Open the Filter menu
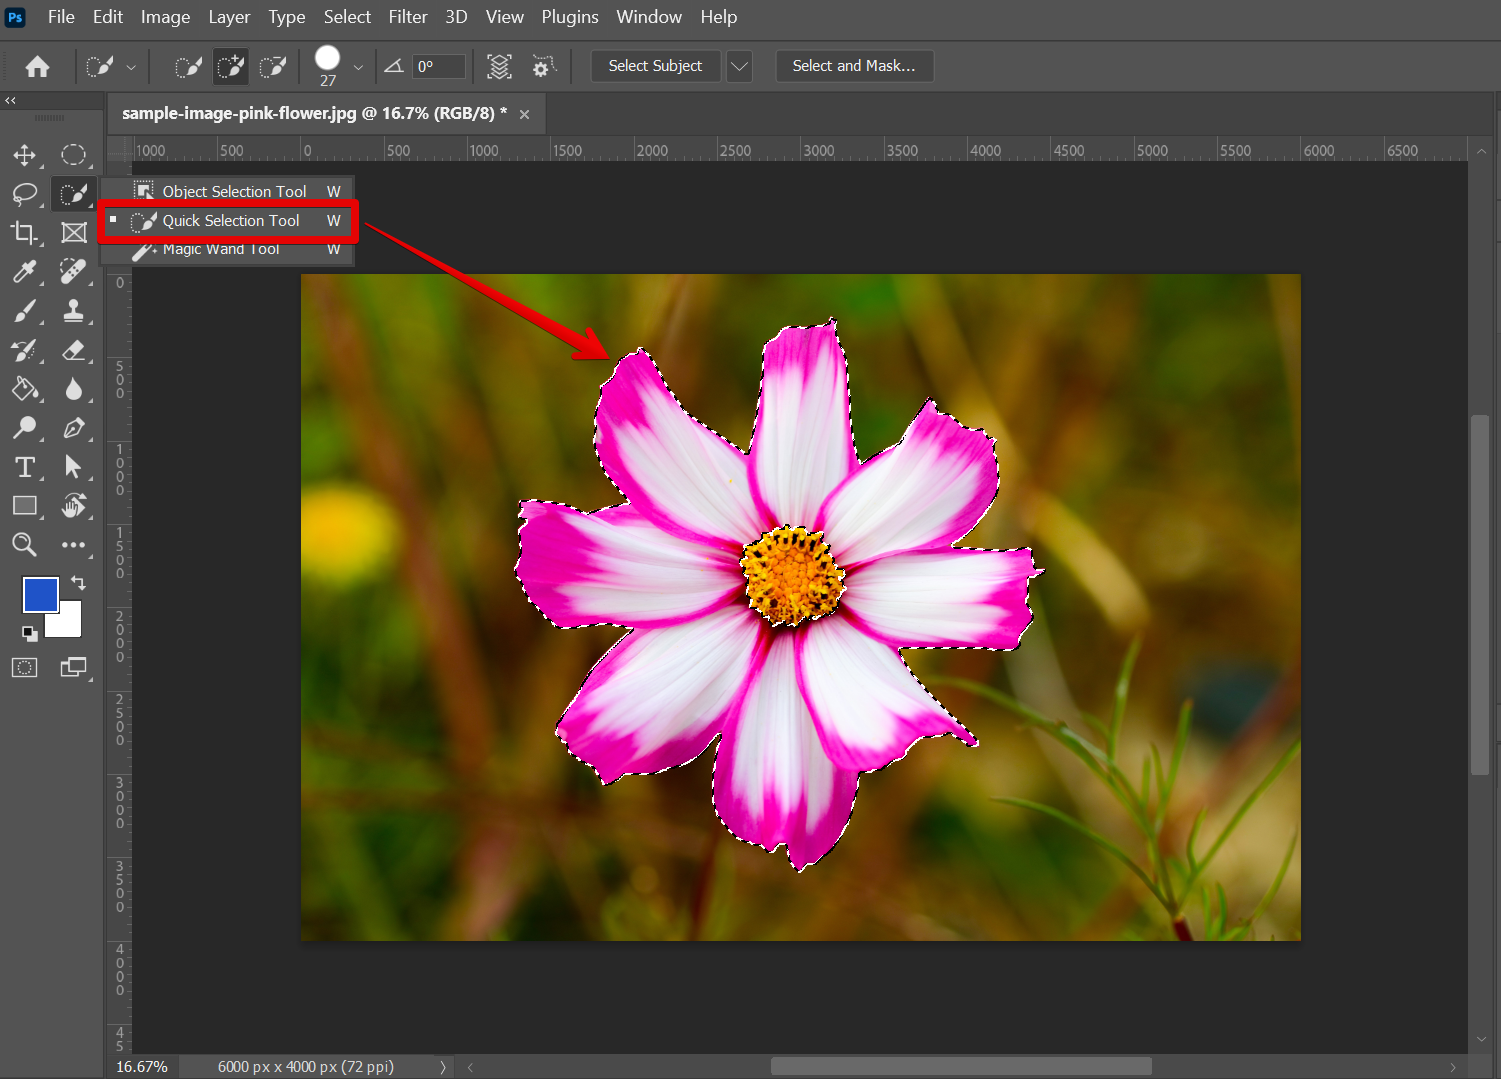The height and width of the screenshot is (1079, 1501). pyautogui.click(x=407, y=17)
